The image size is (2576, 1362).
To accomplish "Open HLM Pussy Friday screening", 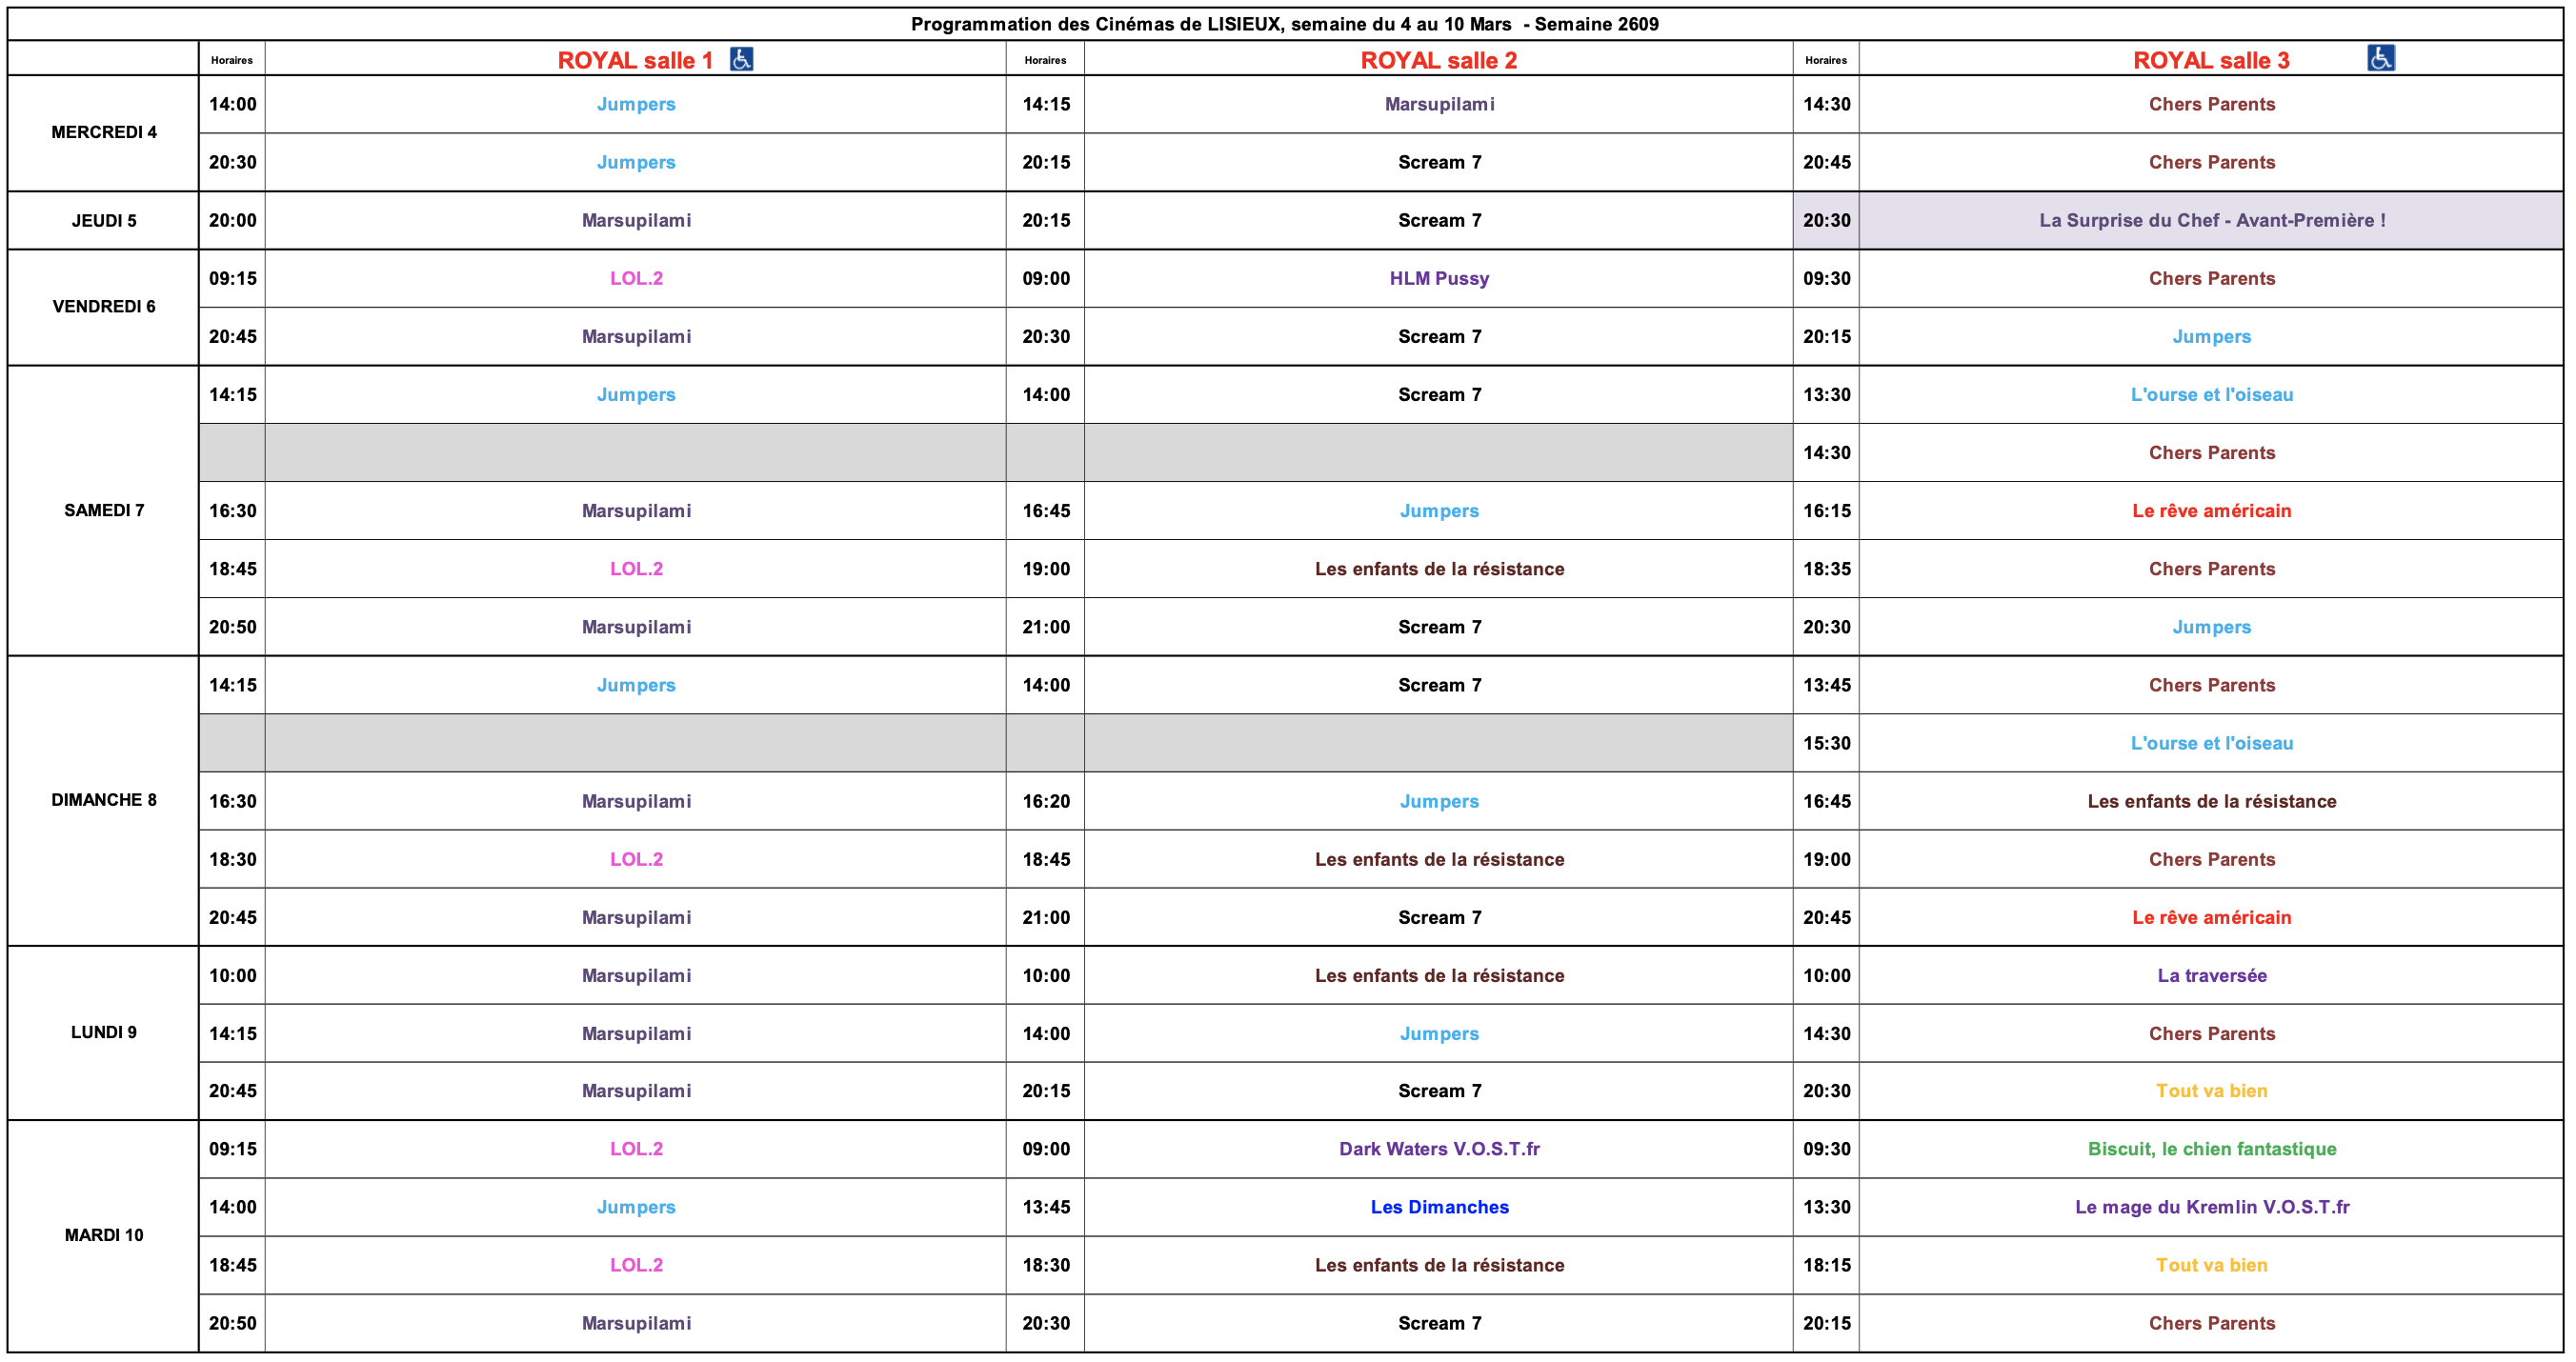I will pyautogui.click(x=1438, y=278).
